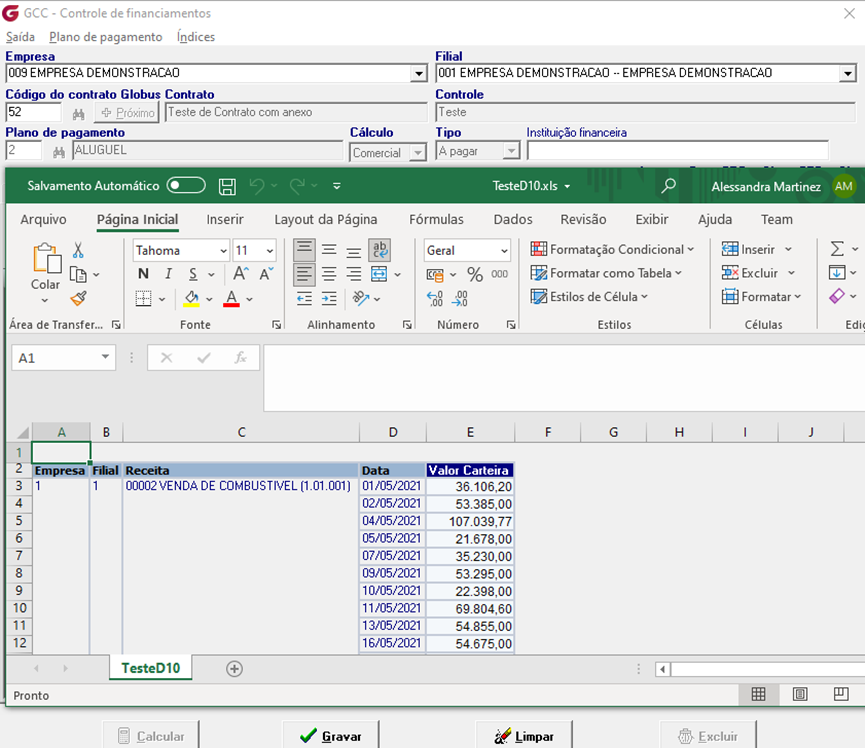Click the Instituição financeira input field

click(x=677, y=150)
